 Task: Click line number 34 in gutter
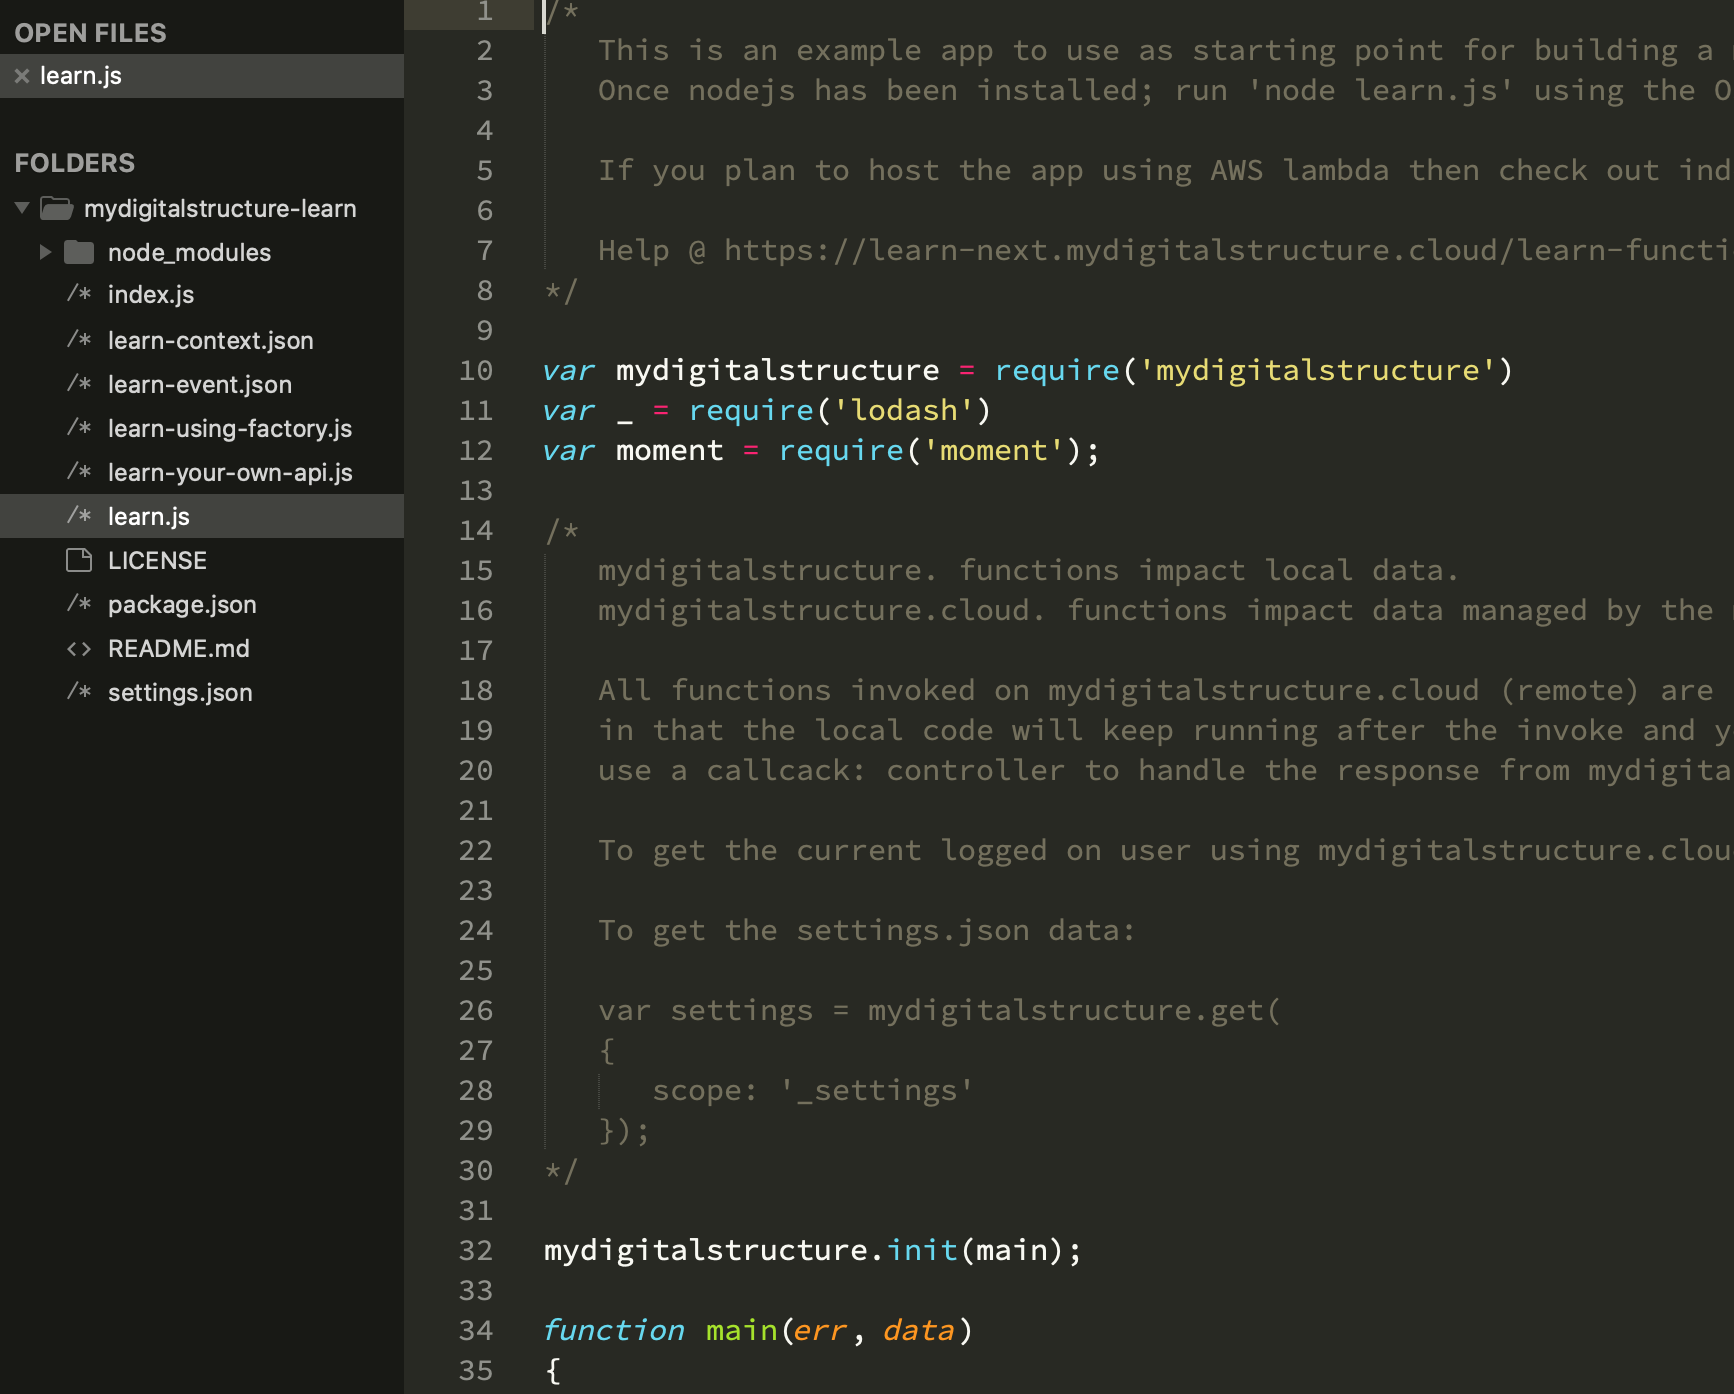pos(476,1331)
